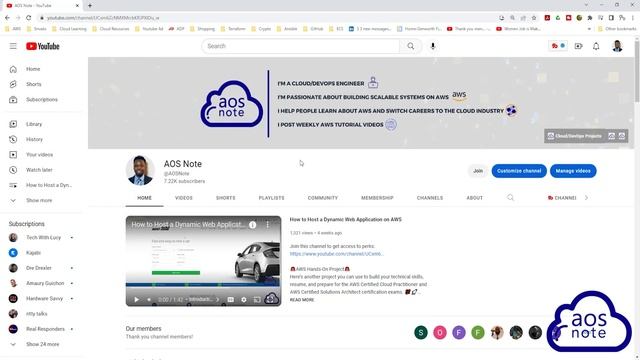Open Other bookmarks folder

(617, 29)
